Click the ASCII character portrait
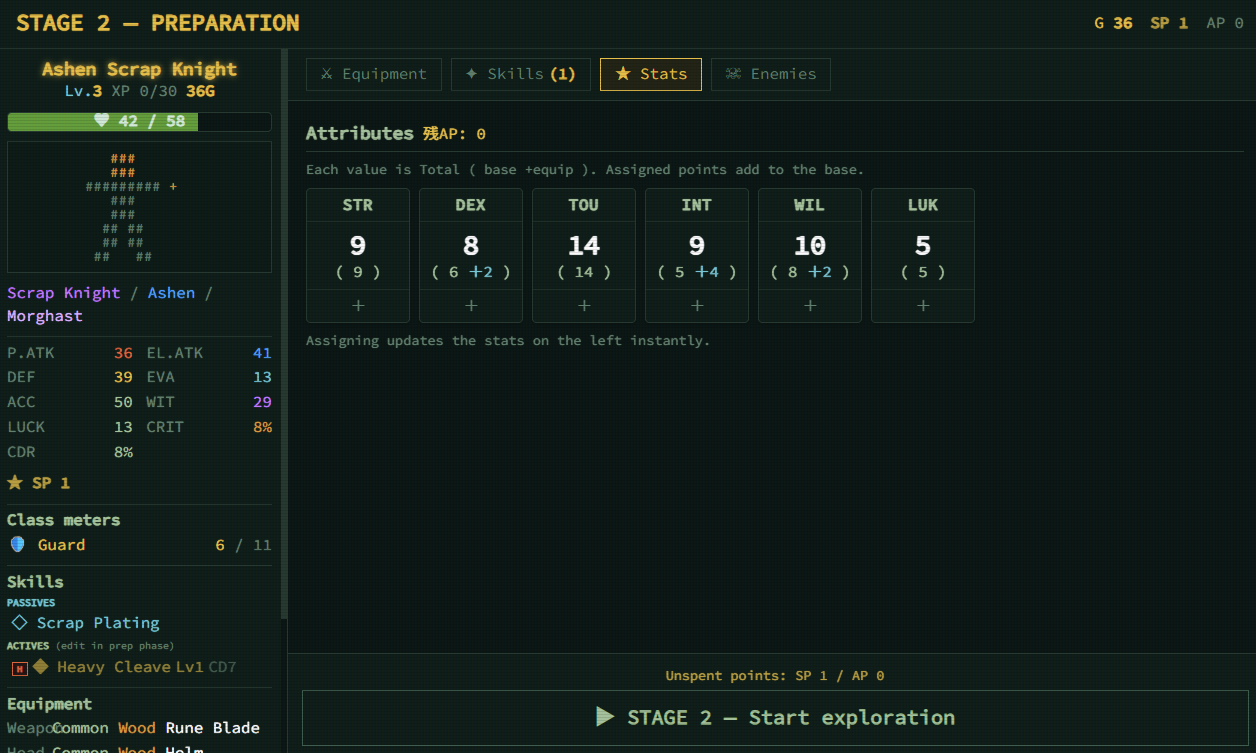 click(139, 207)
